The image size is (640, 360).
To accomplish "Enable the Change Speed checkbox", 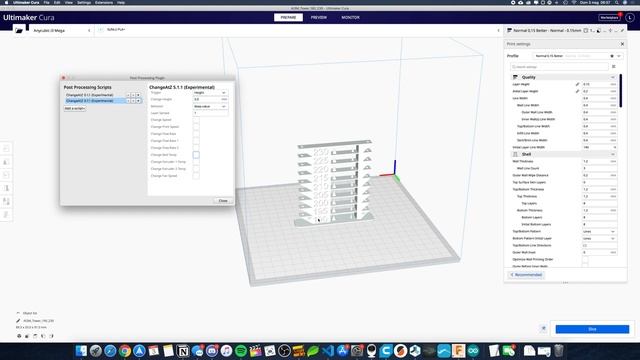I will click(x=196, y=120).
